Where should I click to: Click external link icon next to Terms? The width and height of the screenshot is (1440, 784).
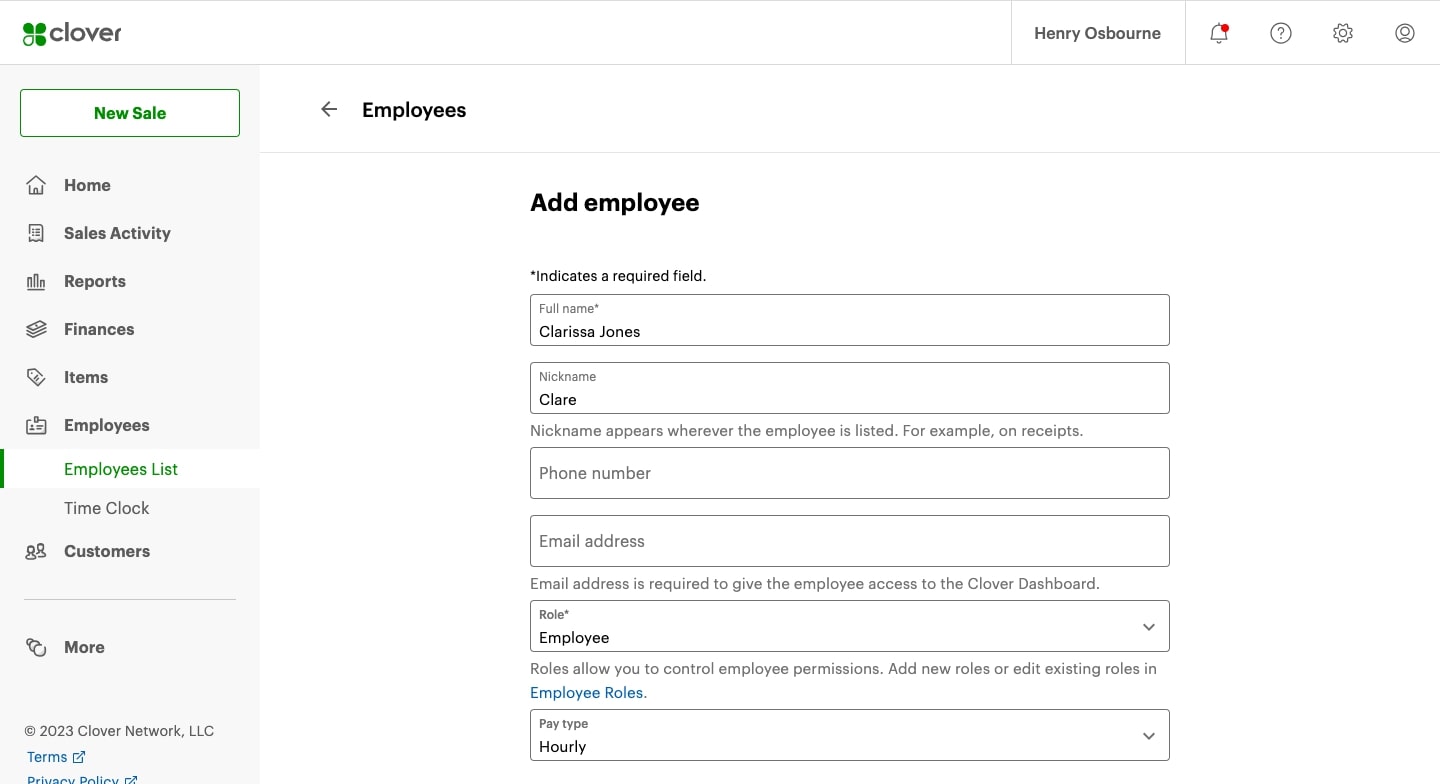tap(79, 757)
